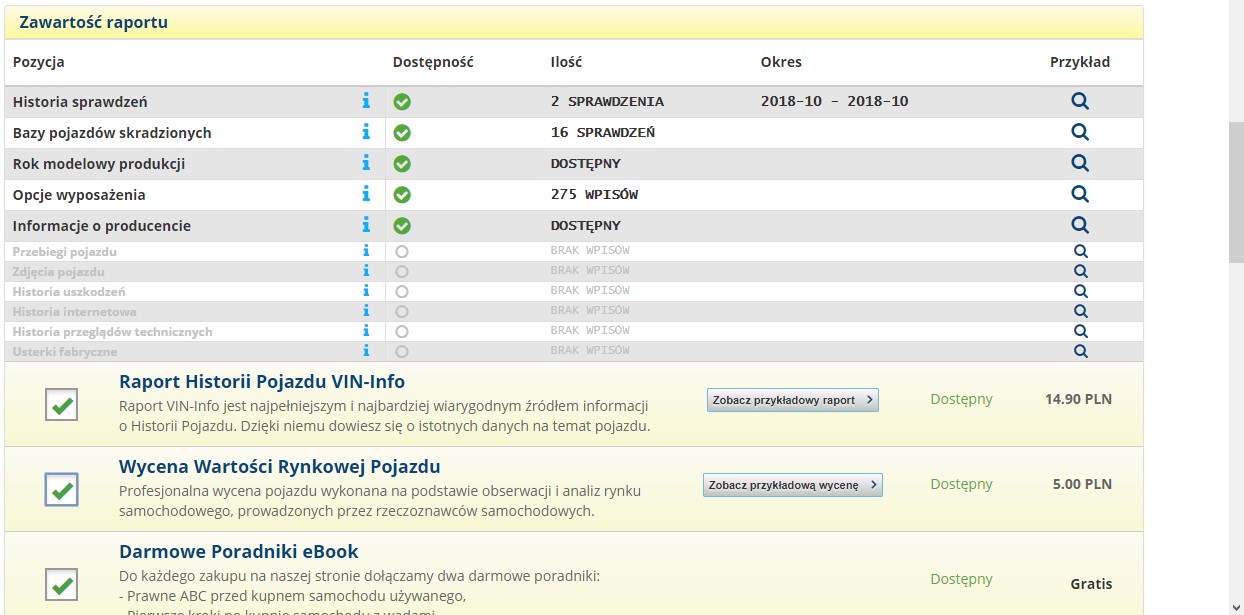Viewport: 1244px width, 615px height.
Task: Open example magnifier for Historia sprawdzeń
Action: pyautogui.click(x=1080, y=101)
